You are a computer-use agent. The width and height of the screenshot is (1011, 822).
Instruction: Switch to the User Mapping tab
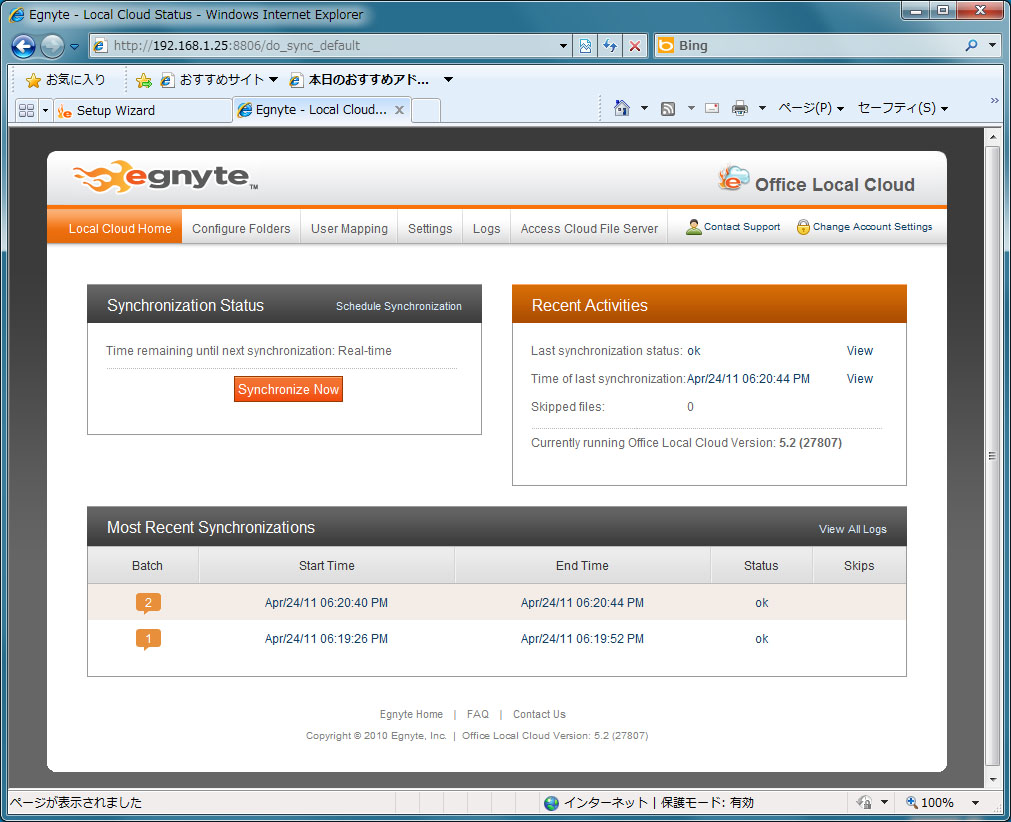[x=349, y=229]
